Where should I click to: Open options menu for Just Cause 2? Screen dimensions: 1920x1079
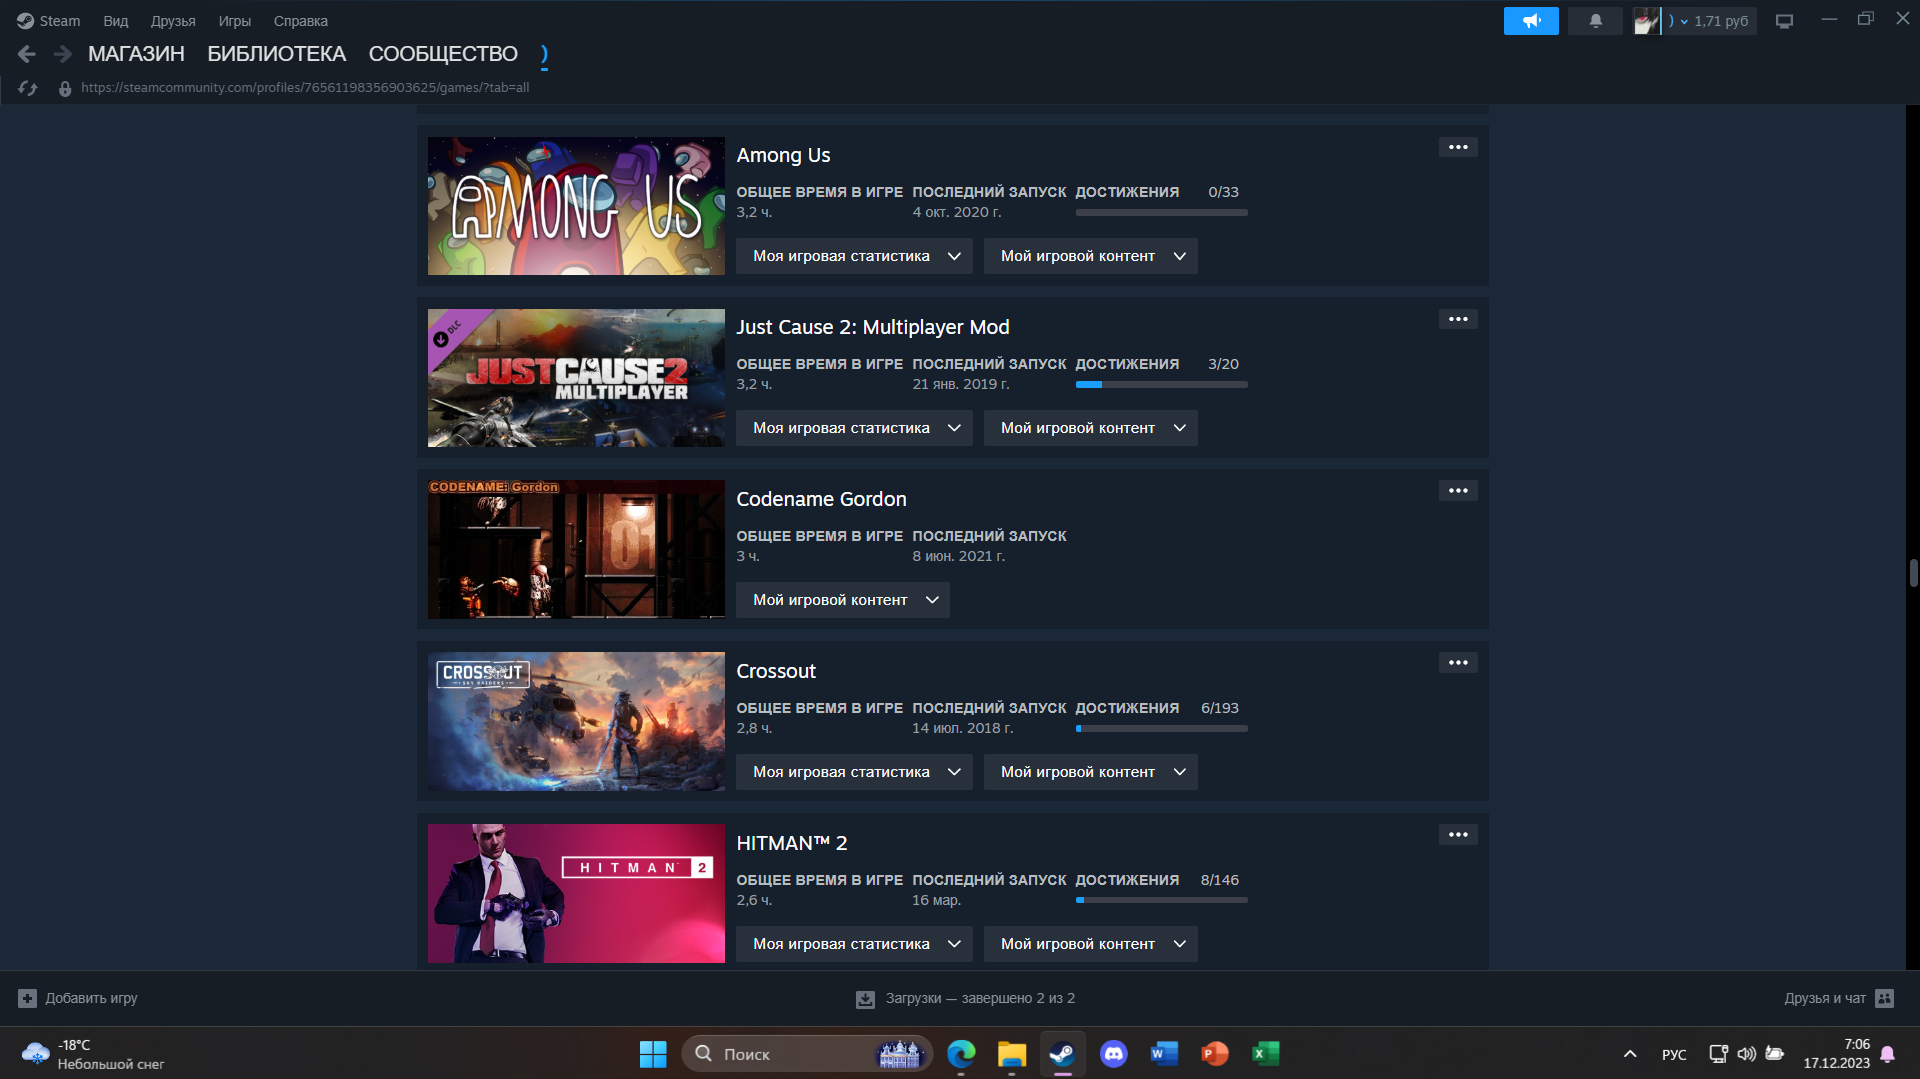coord(1458,319)
